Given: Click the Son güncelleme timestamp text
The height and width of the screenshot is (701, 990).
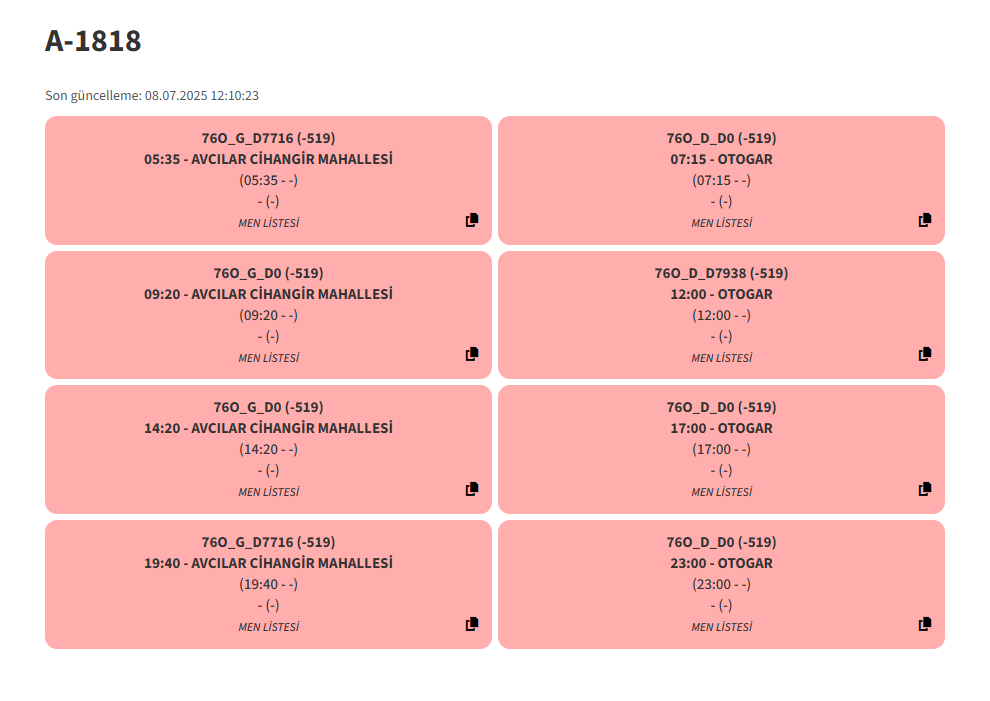Looking at the screenshot, I should click(152, 95).
